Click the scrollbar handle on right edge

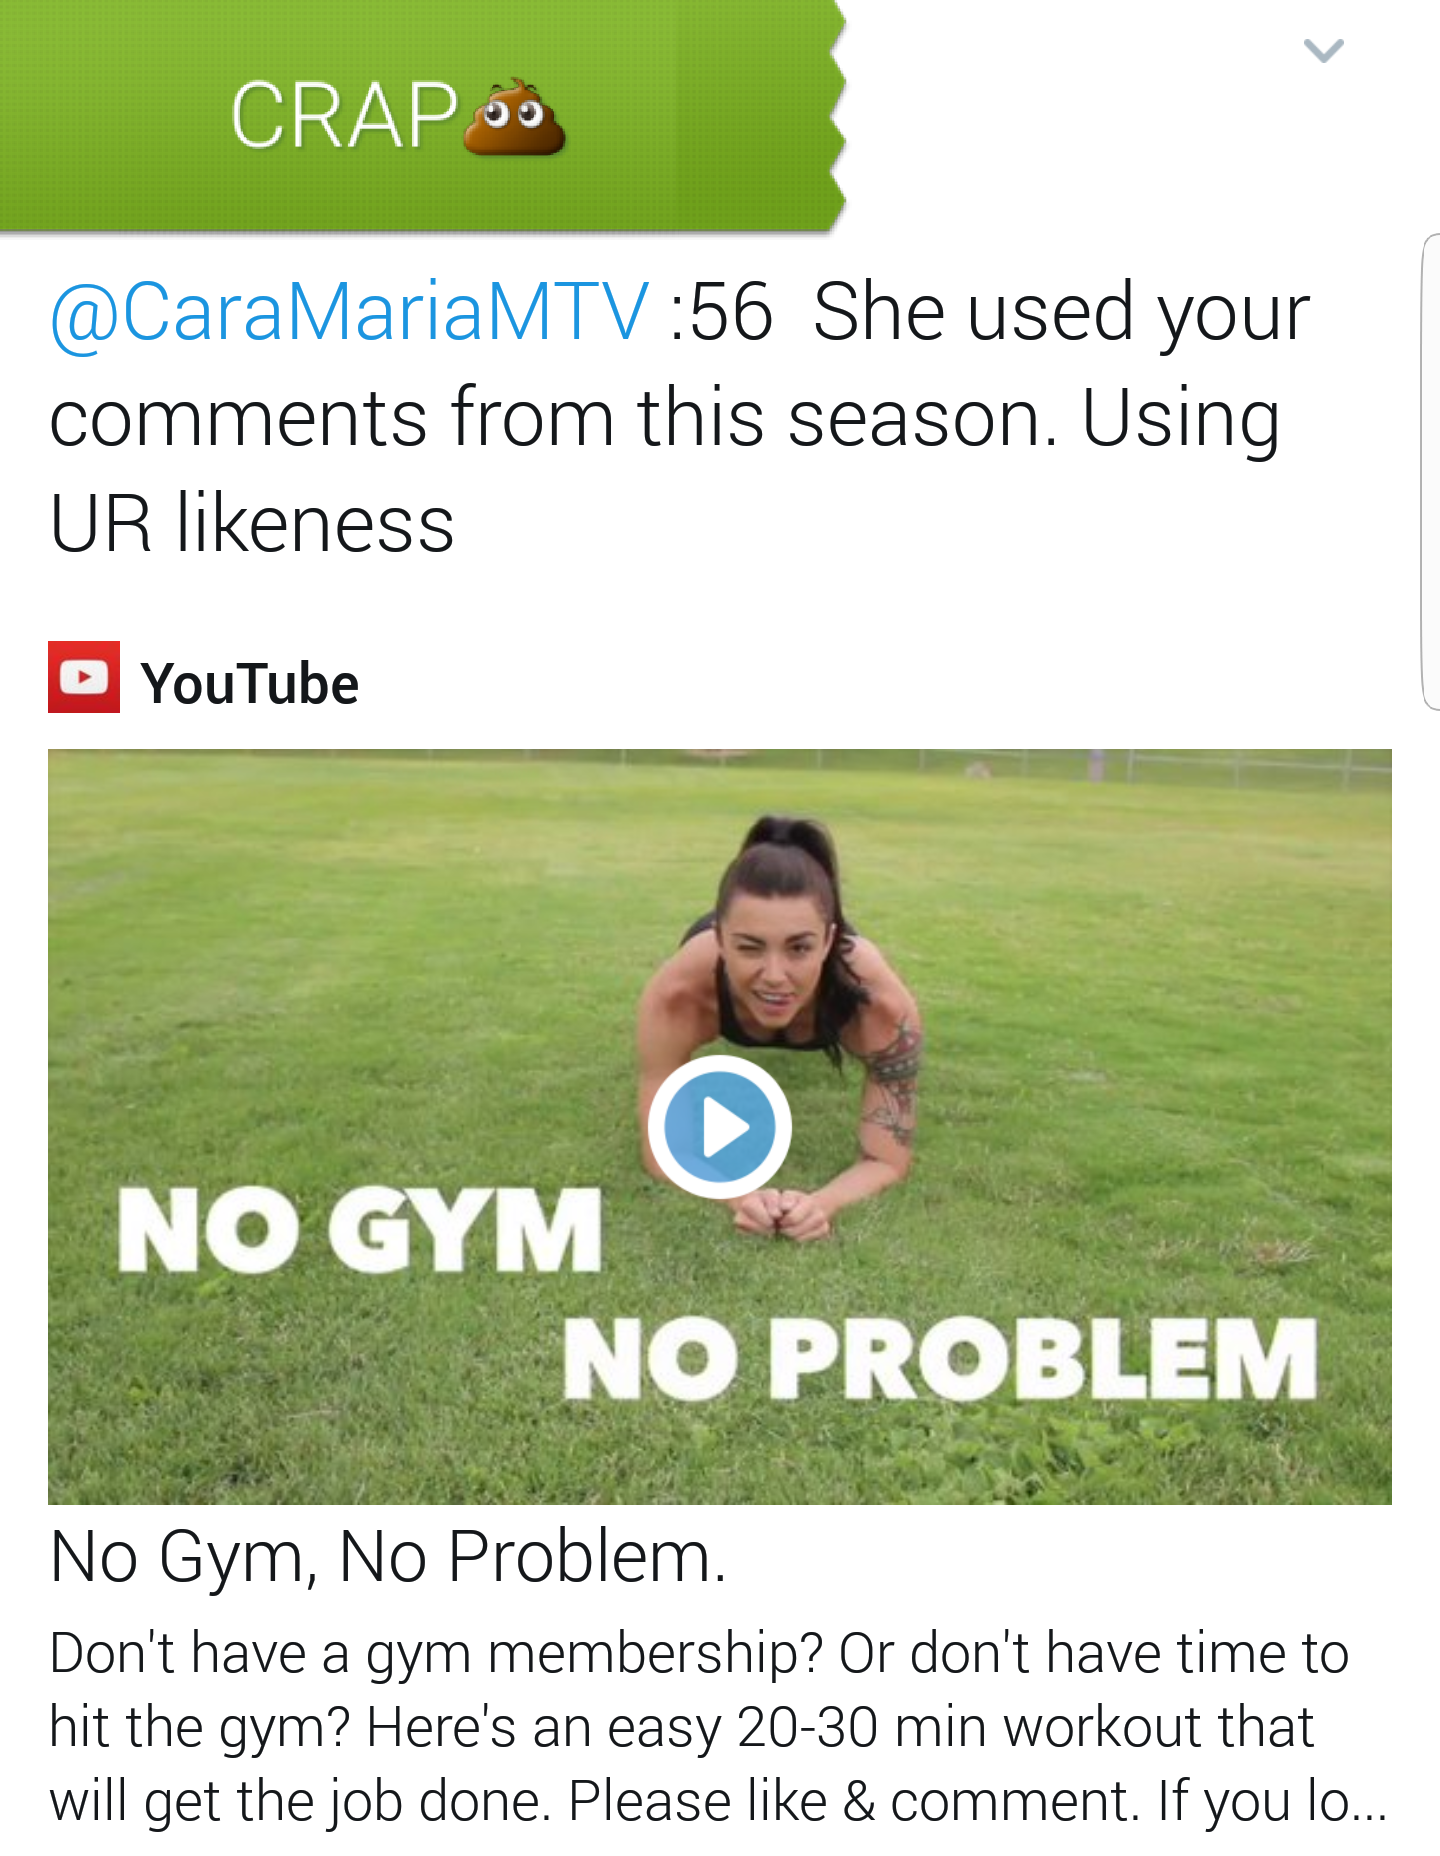tap(1431, 472)
